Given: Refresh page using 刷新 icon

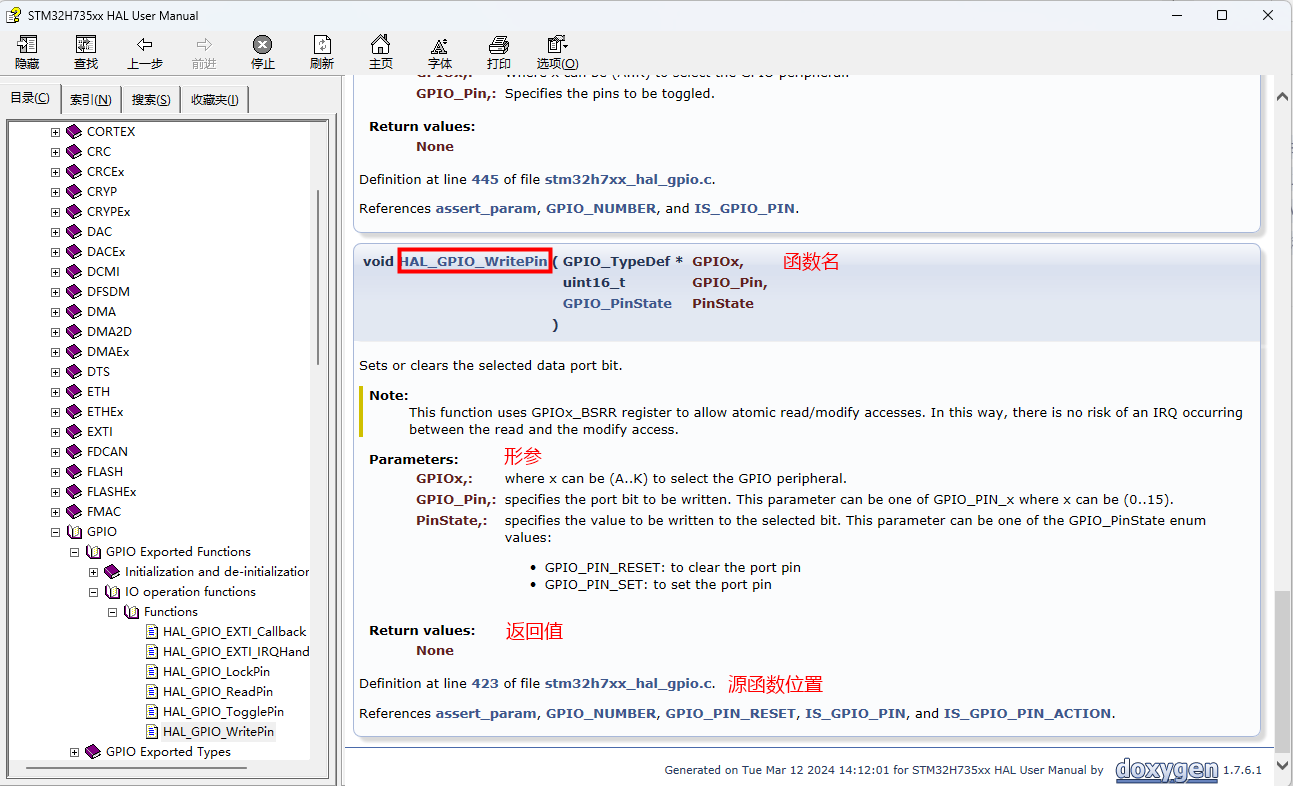Looking at the screenshot, I should coord(321,45).
